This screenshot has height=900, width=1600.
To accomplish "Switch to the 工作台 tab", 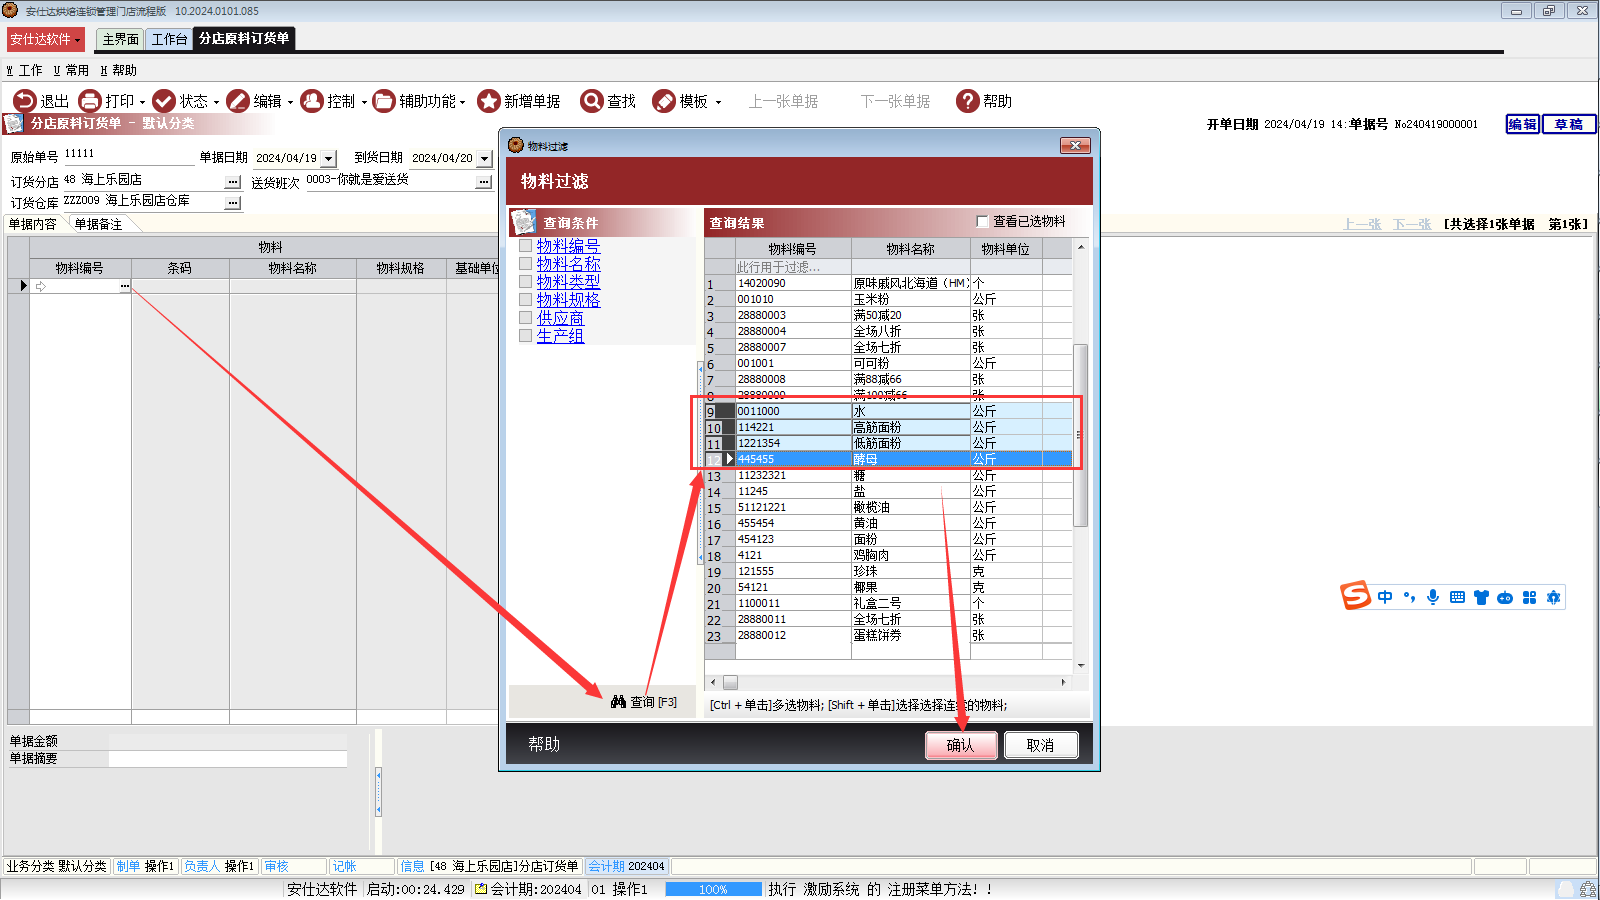I will click(169, 39).
